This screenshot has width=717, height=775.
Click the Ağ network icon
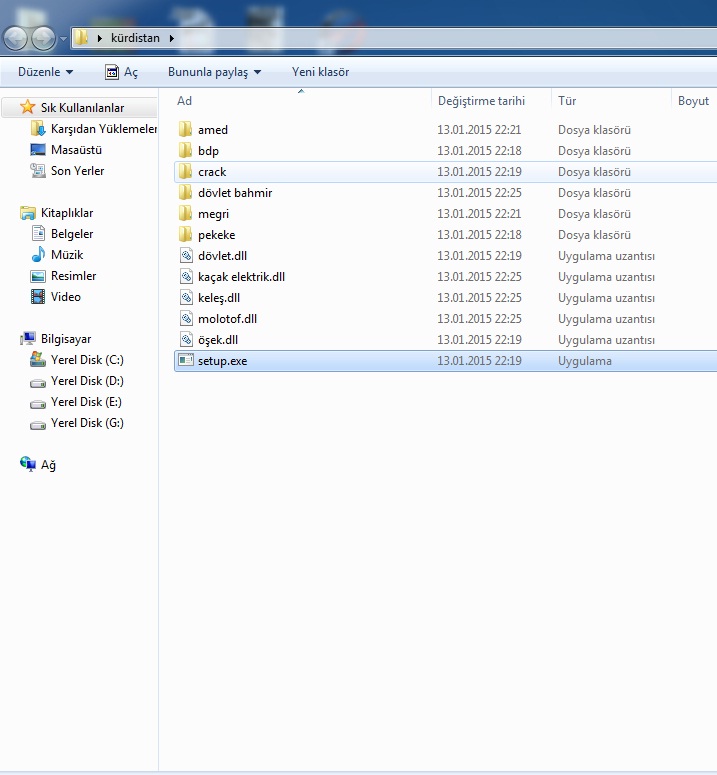click(x=28, y=464)
